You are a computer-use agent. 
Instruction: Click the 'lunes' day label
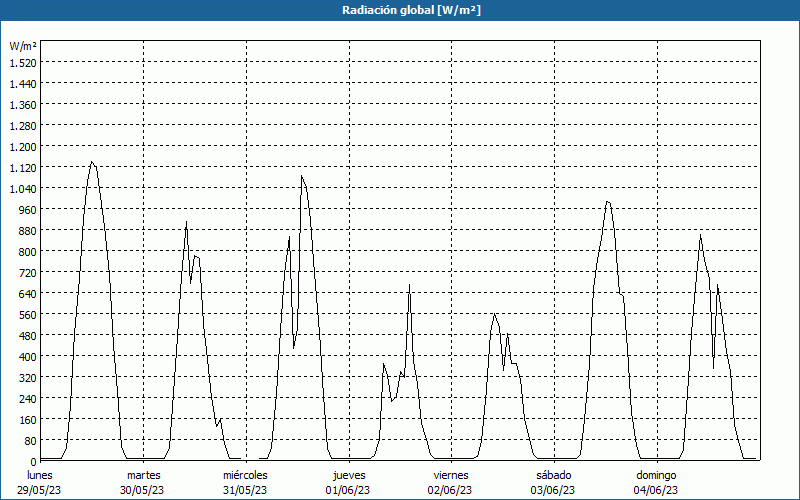(40, 475)
